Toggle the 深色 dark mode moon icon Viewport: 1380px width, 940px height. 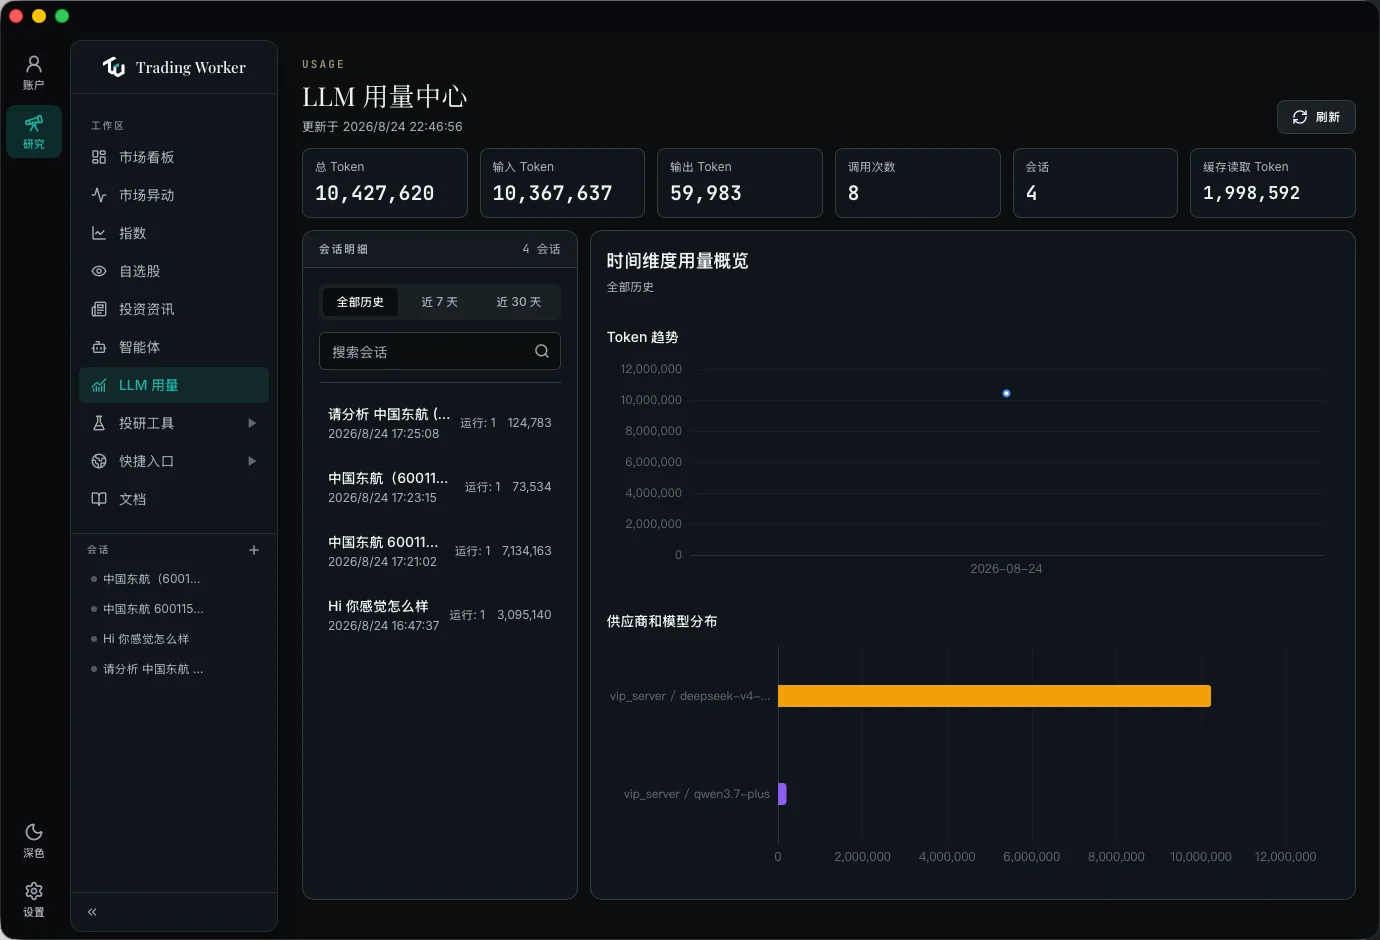34,832
